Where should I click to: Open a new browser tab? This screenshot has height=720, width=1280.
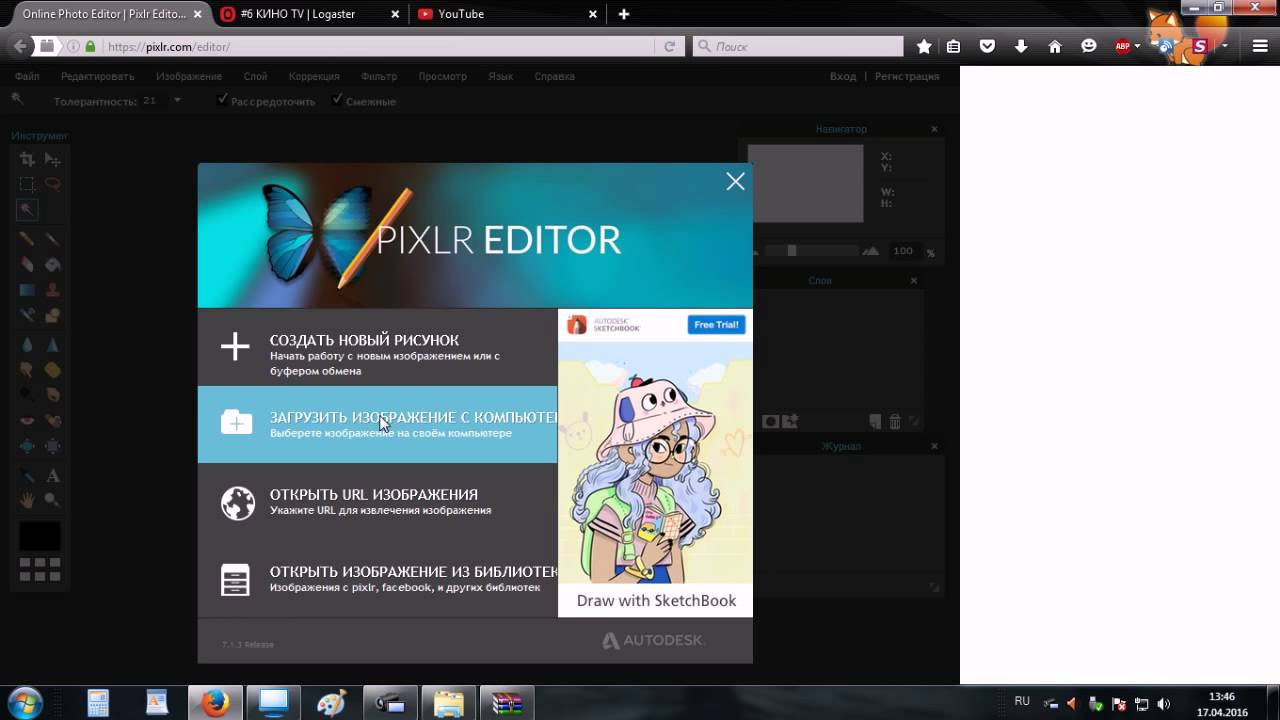coord(624,14)
